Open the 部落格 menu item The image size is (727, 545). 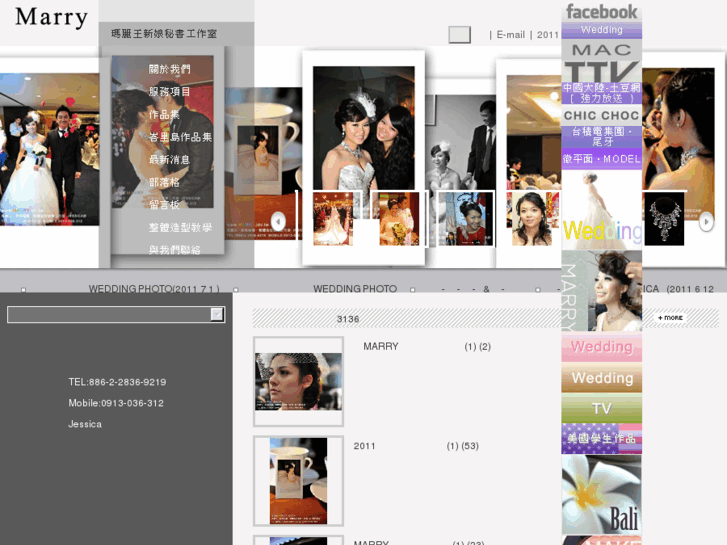[164, 182]
